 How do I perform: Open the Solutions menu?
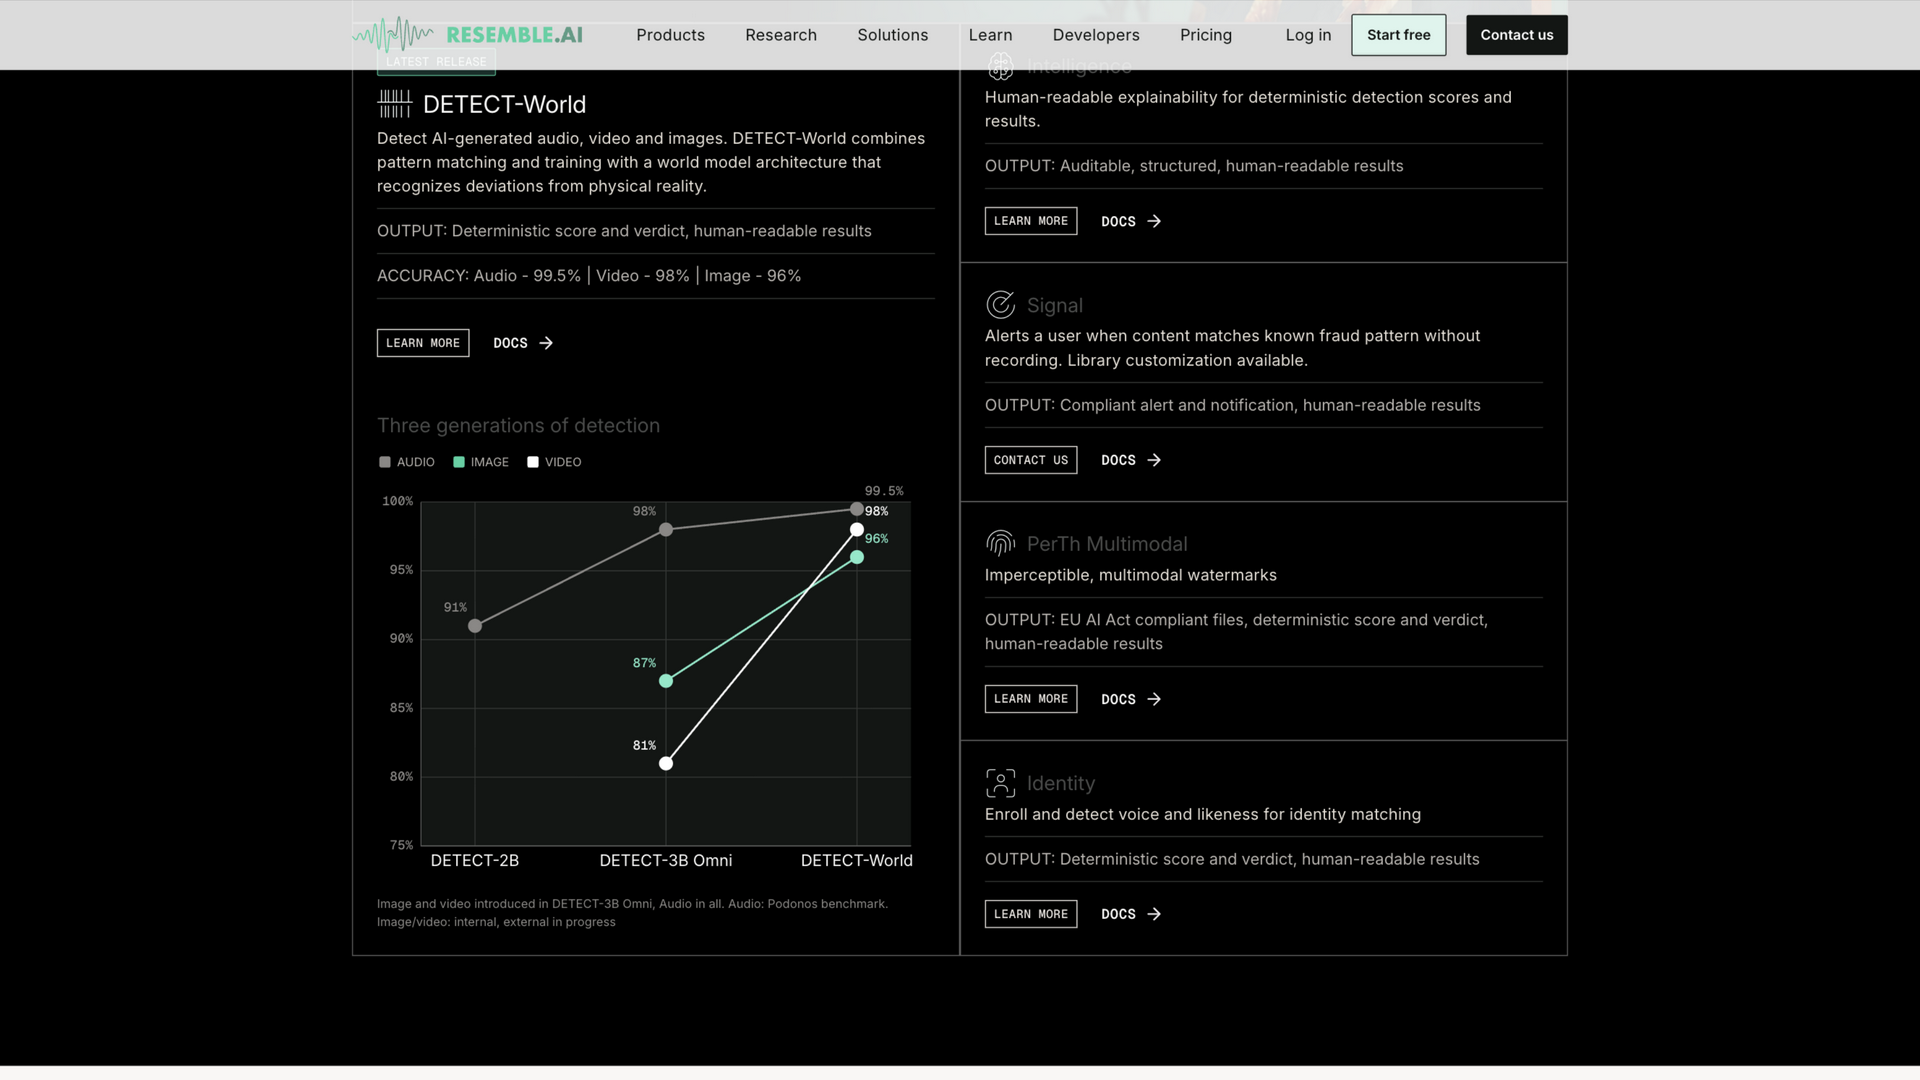(892, 35)
